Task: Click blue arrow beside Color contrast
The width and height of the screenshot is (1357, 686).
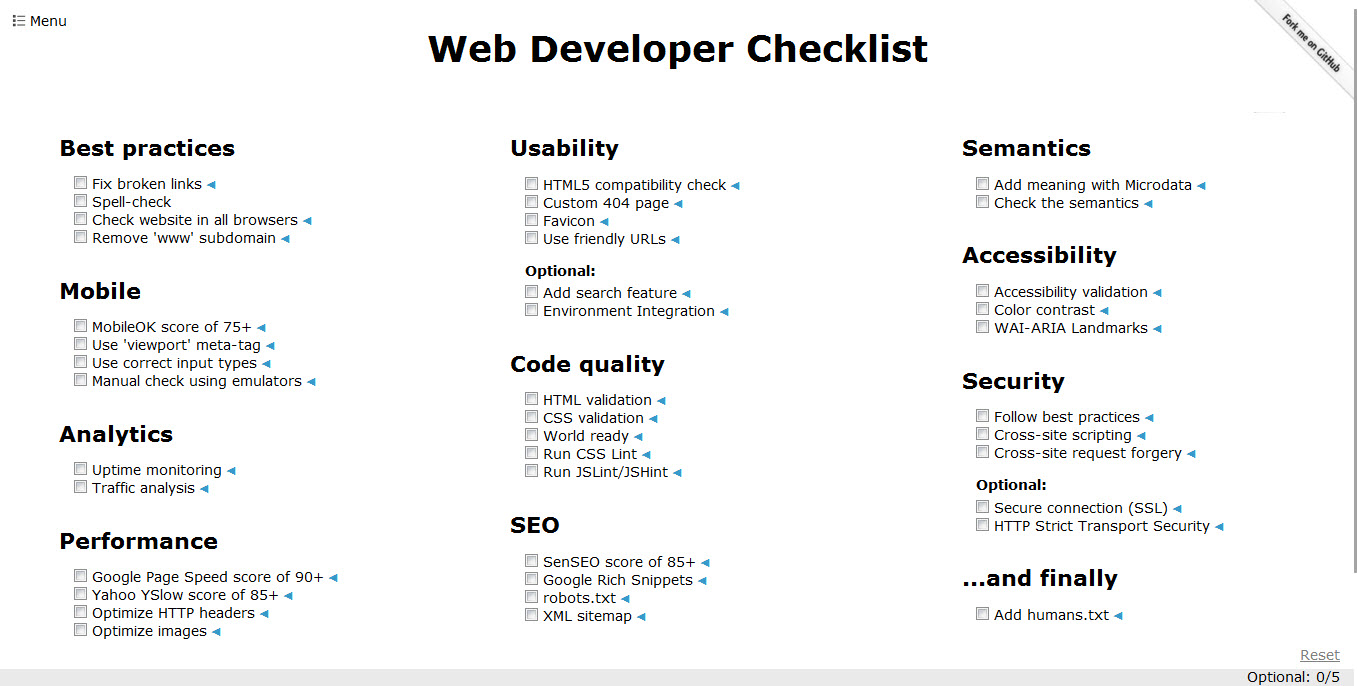Action: (1104, 311)
